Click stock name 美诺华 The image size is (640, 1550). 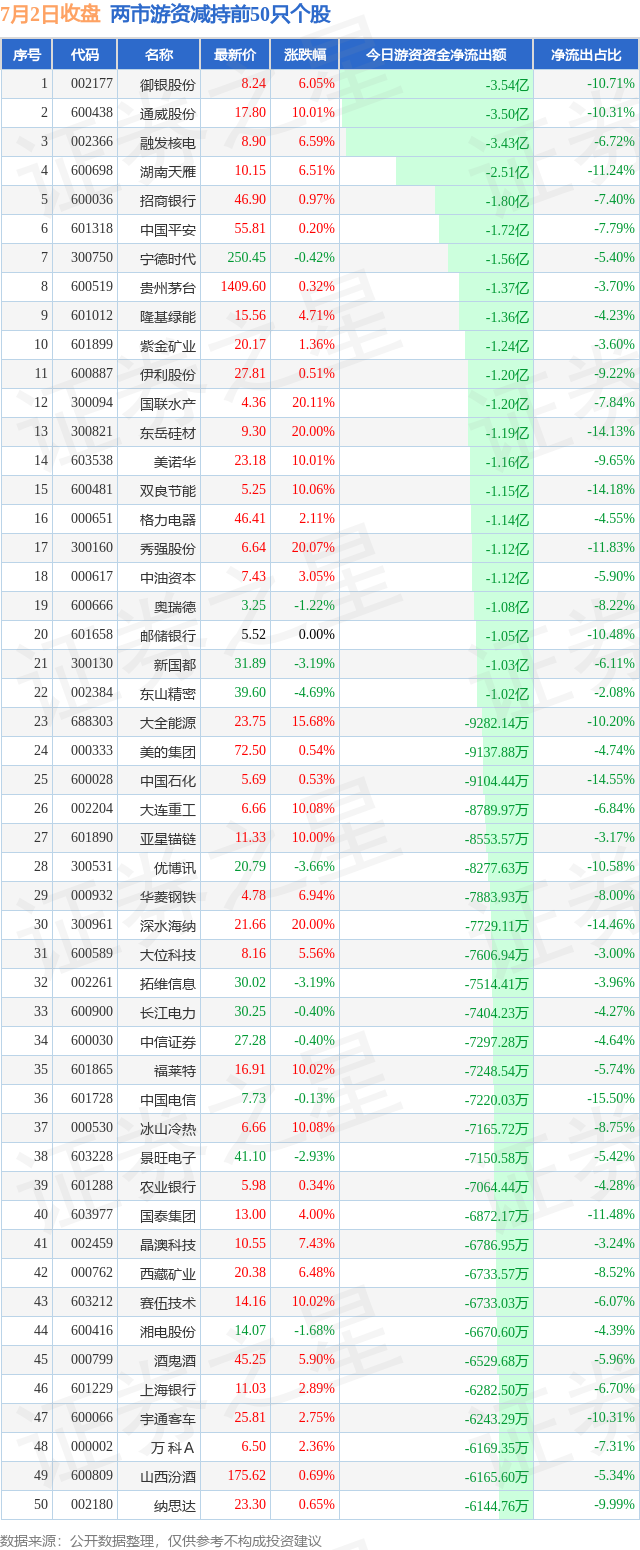click(x=175, y=462)
